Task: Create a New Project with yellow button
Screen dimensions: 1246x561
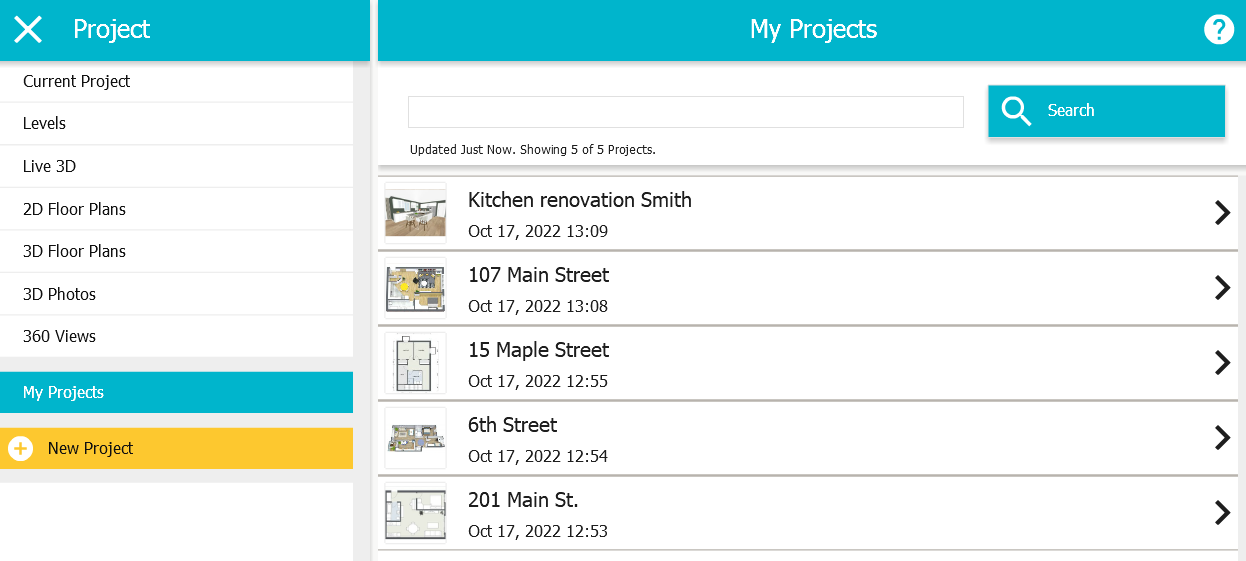Action: 176,449
